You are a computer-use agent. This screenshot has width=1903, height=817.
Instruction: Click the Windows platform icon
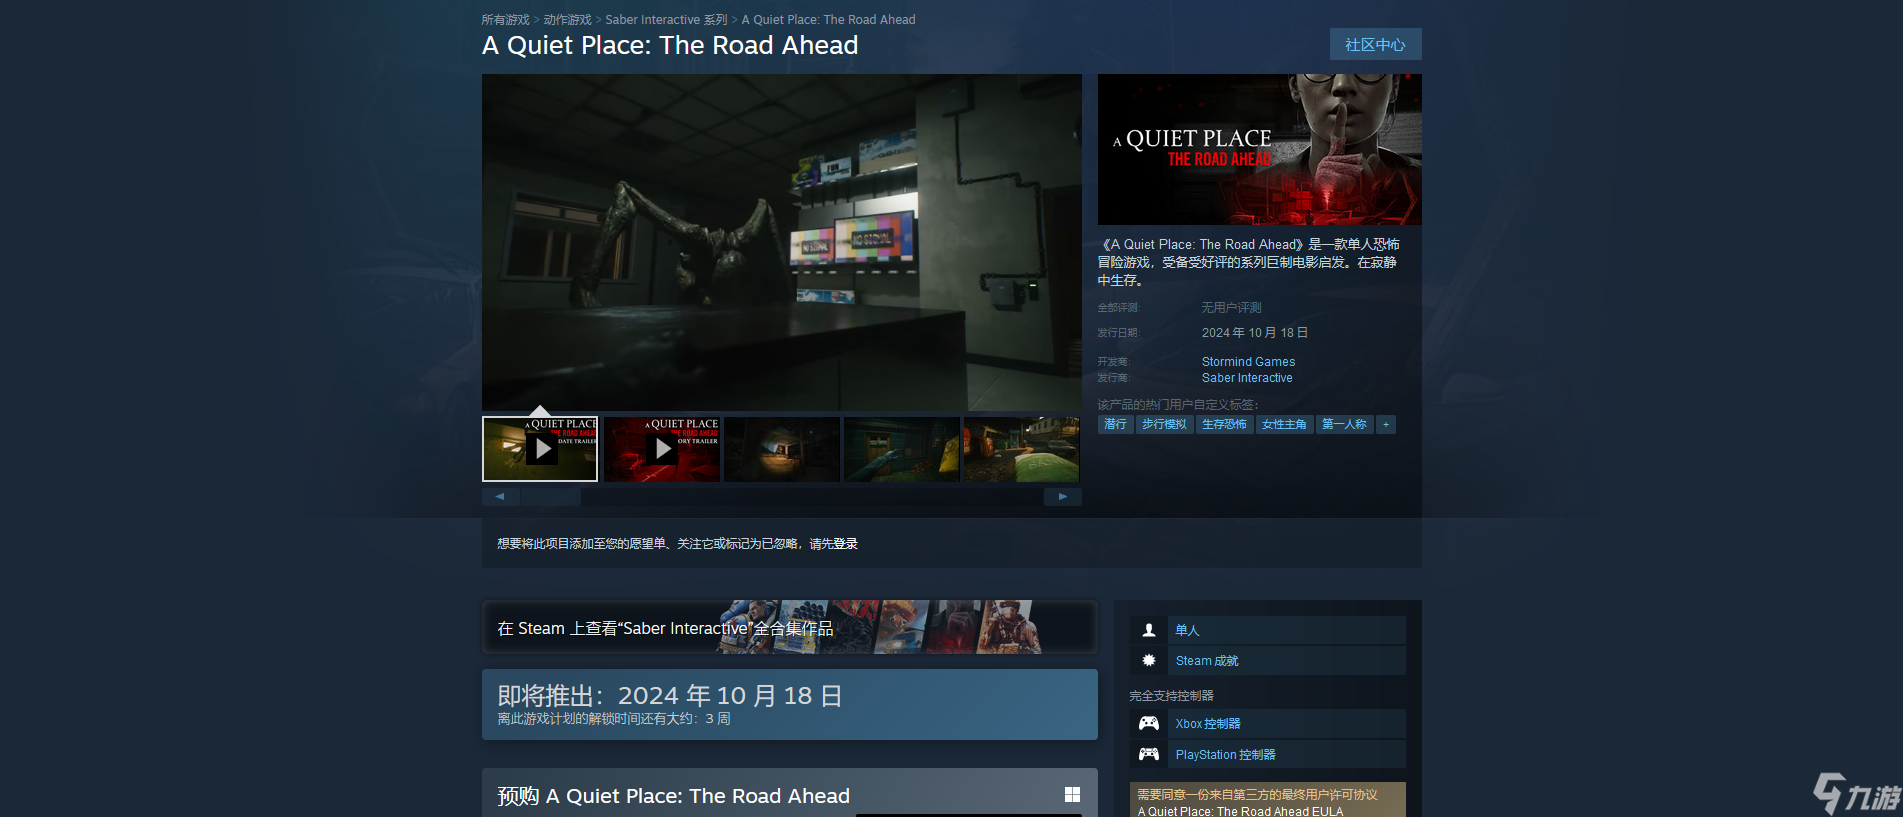click(1072, 795)
